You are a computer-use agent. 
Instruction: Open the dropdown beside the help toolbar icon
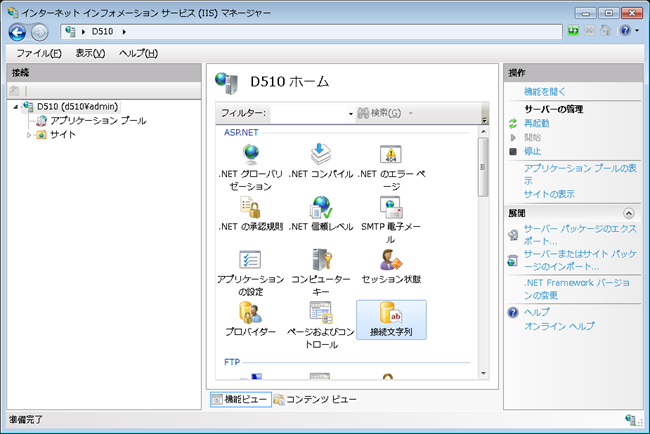click(x=637, y=31)
